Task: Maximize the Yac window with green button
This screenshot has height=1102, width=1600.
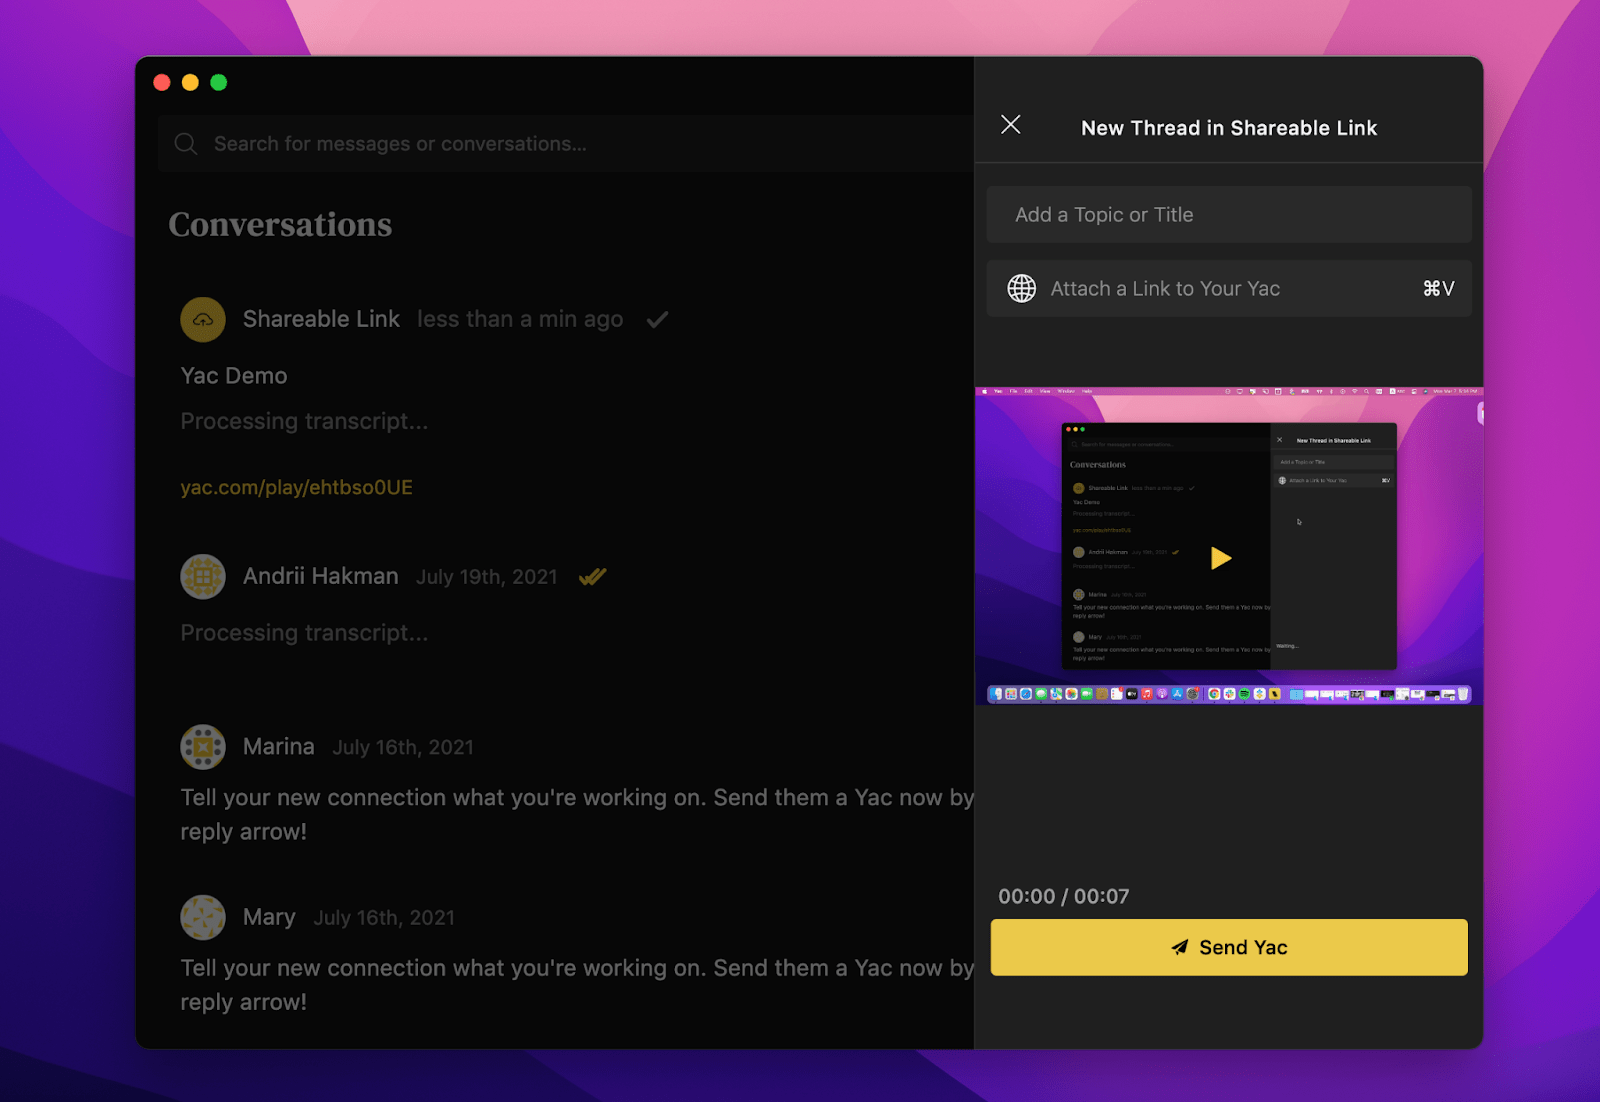Action: [219, 83]
